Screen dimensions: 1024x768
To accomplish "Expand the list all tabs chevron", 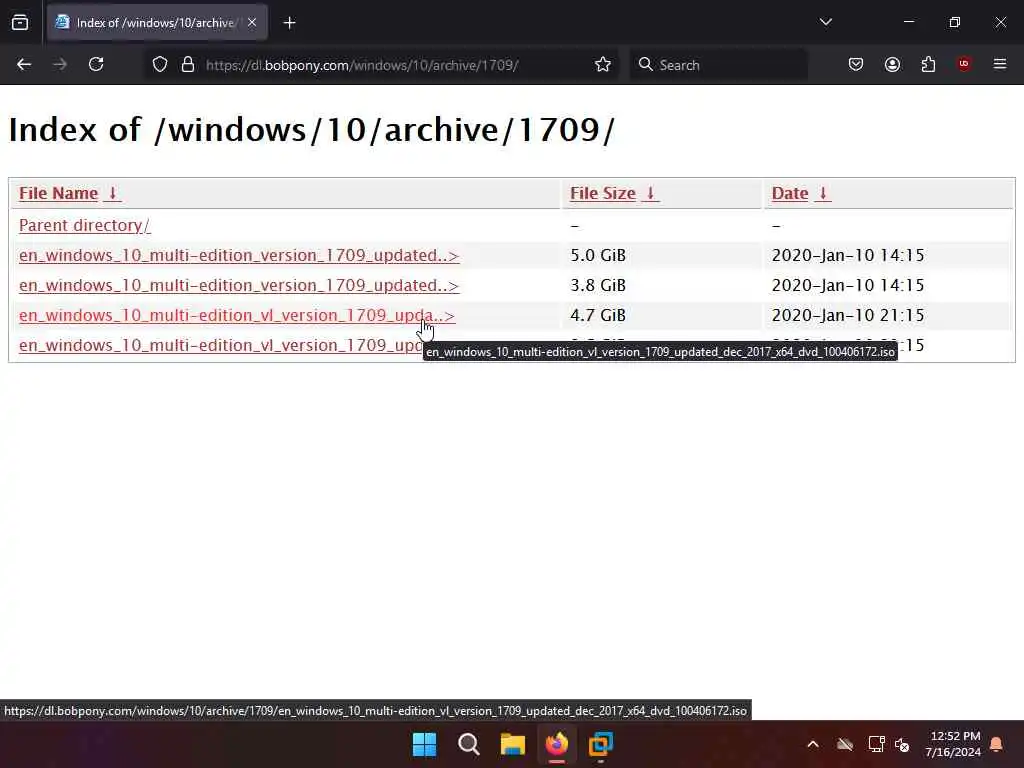I will pyautogui.click(x=825, y=22).
